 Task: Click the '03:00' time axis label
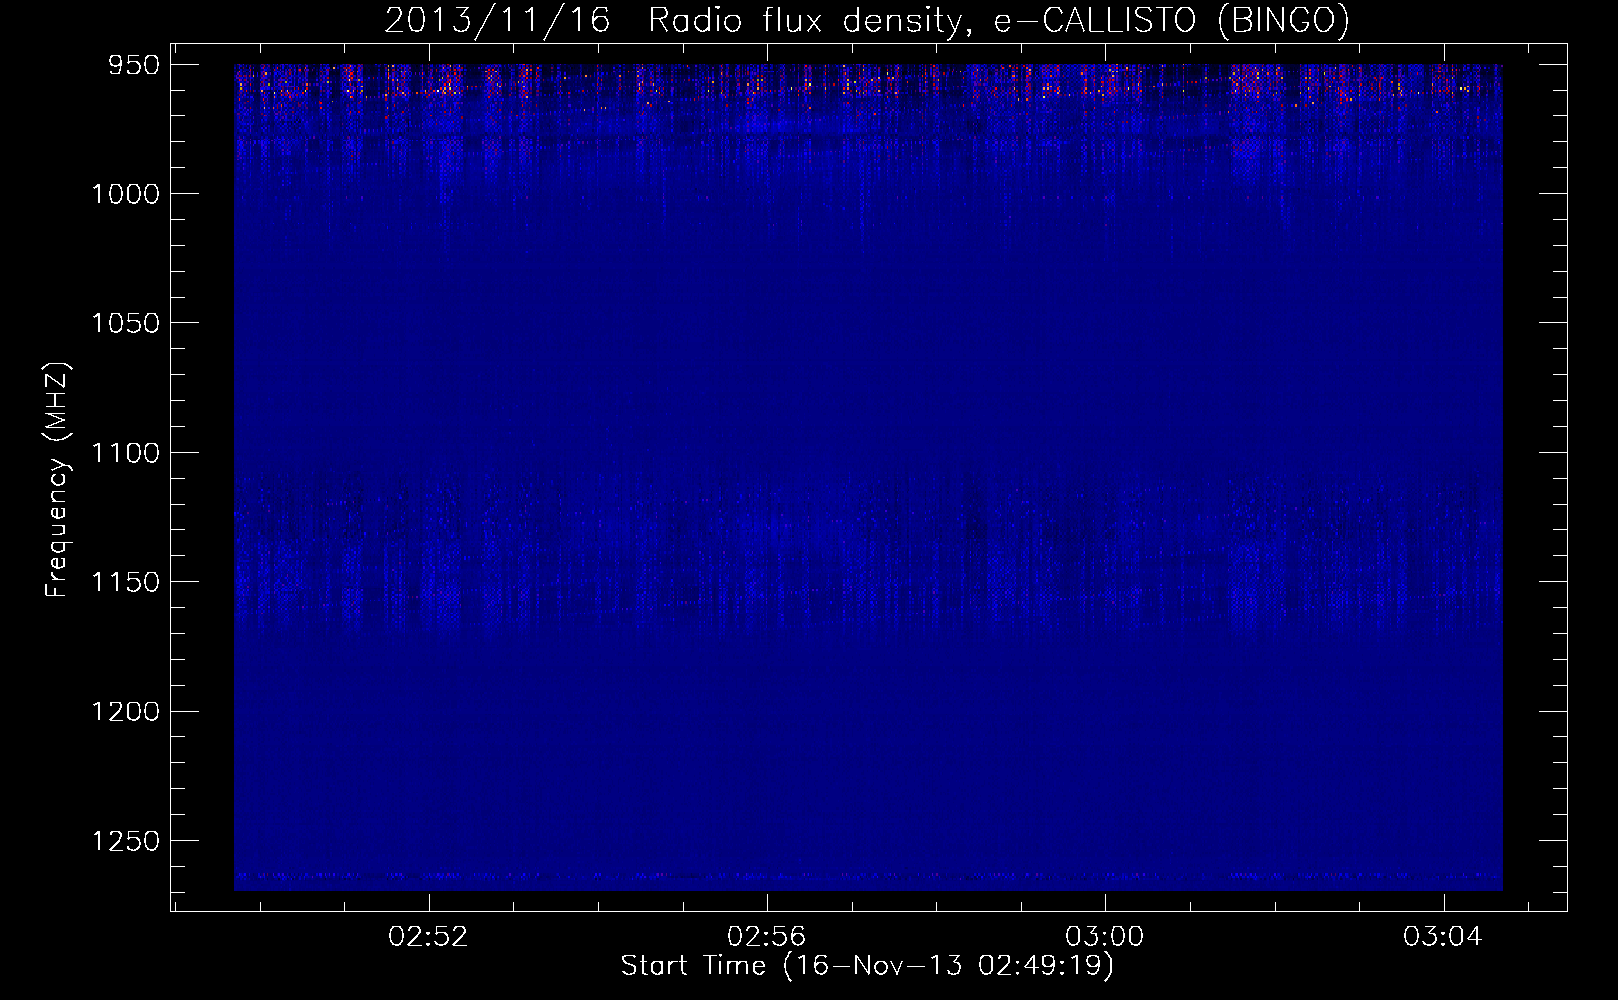click(1105, 937)
